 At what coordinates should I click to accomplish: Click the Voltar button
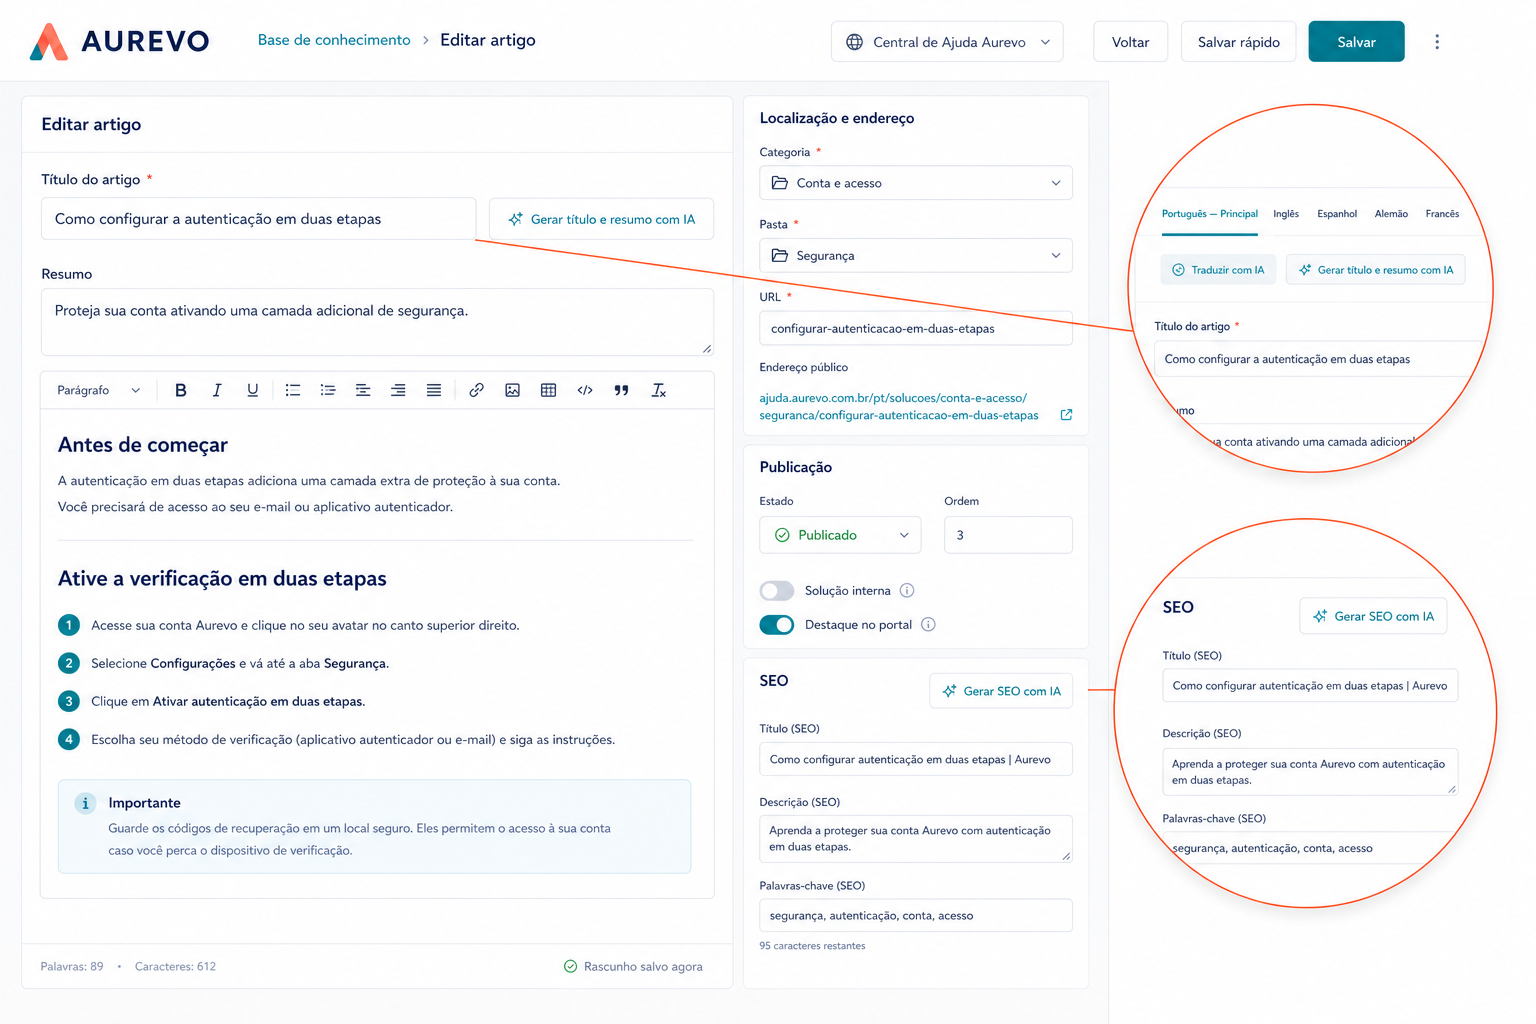(x=1130, y=42)
